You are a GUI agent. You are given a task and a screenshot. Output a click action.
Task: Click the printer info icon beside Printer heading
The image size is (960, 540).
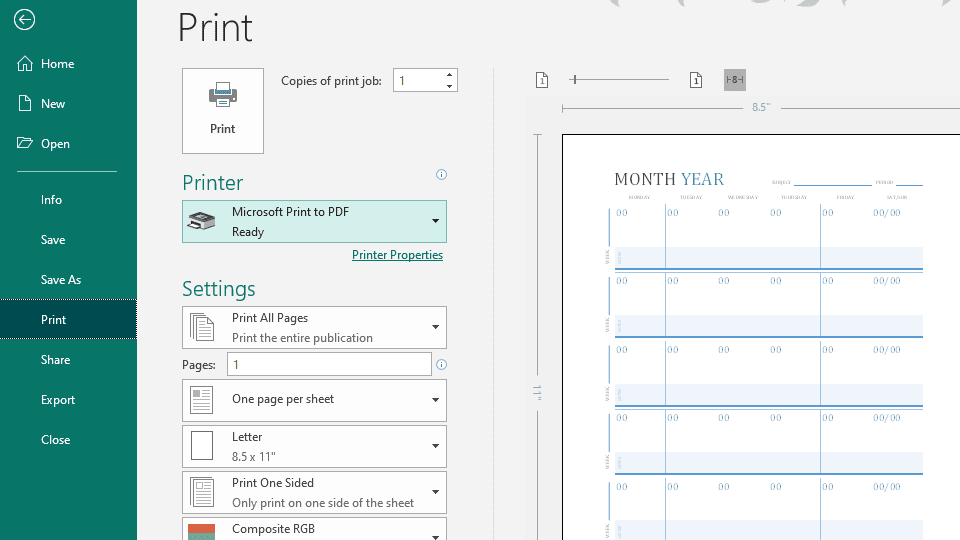pyautogui.click(x=441, y=175)
